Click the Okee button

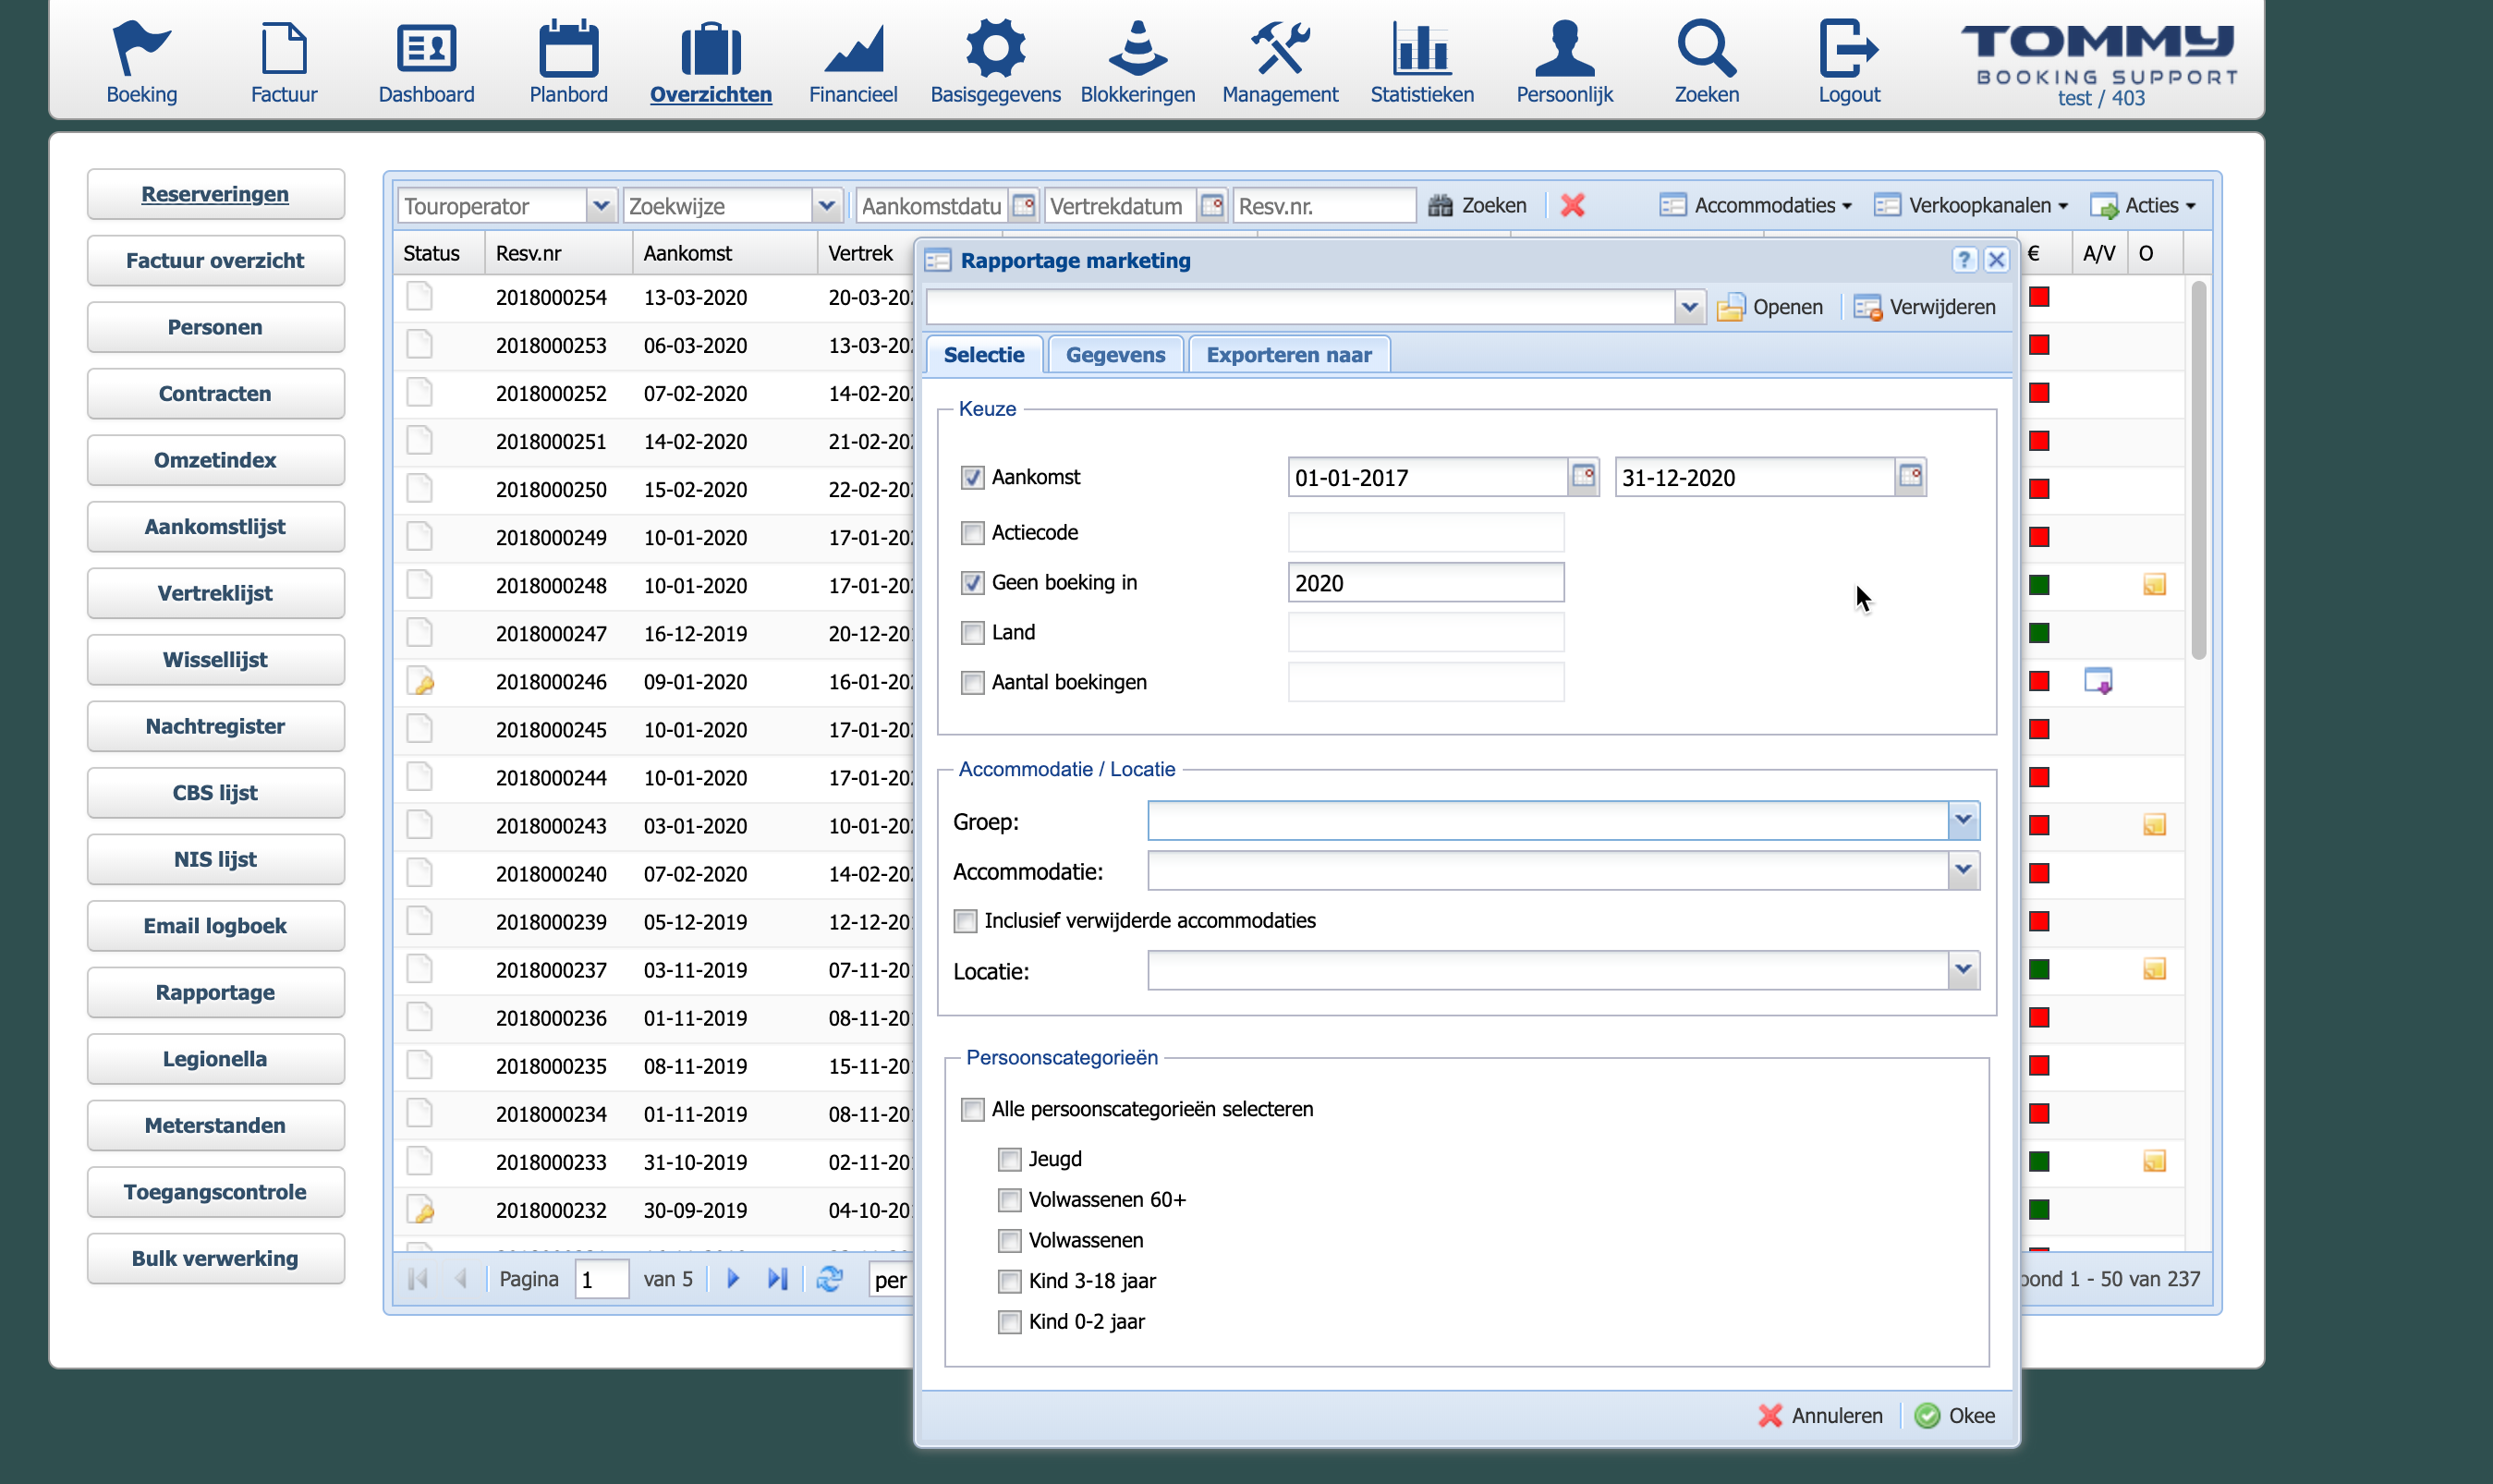1955,1415
